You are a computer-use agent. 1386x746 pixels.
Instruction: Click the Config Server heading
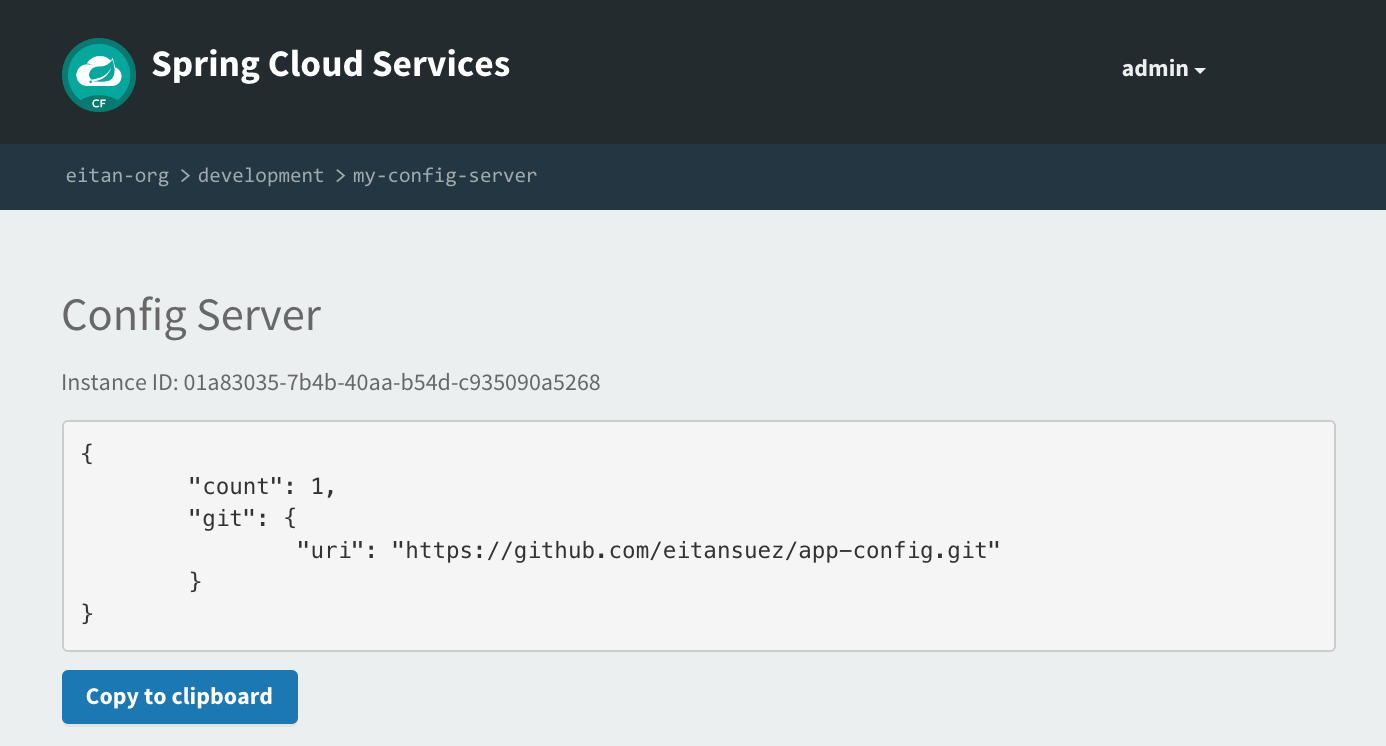click(x=191, y=316)
